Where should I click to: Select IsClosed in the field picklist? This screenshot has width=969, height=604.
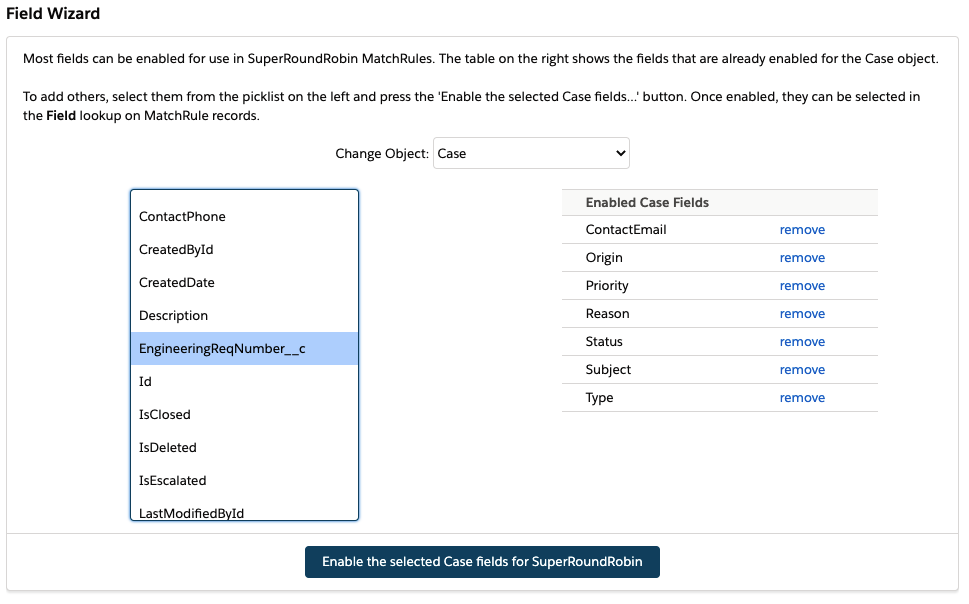244,414
